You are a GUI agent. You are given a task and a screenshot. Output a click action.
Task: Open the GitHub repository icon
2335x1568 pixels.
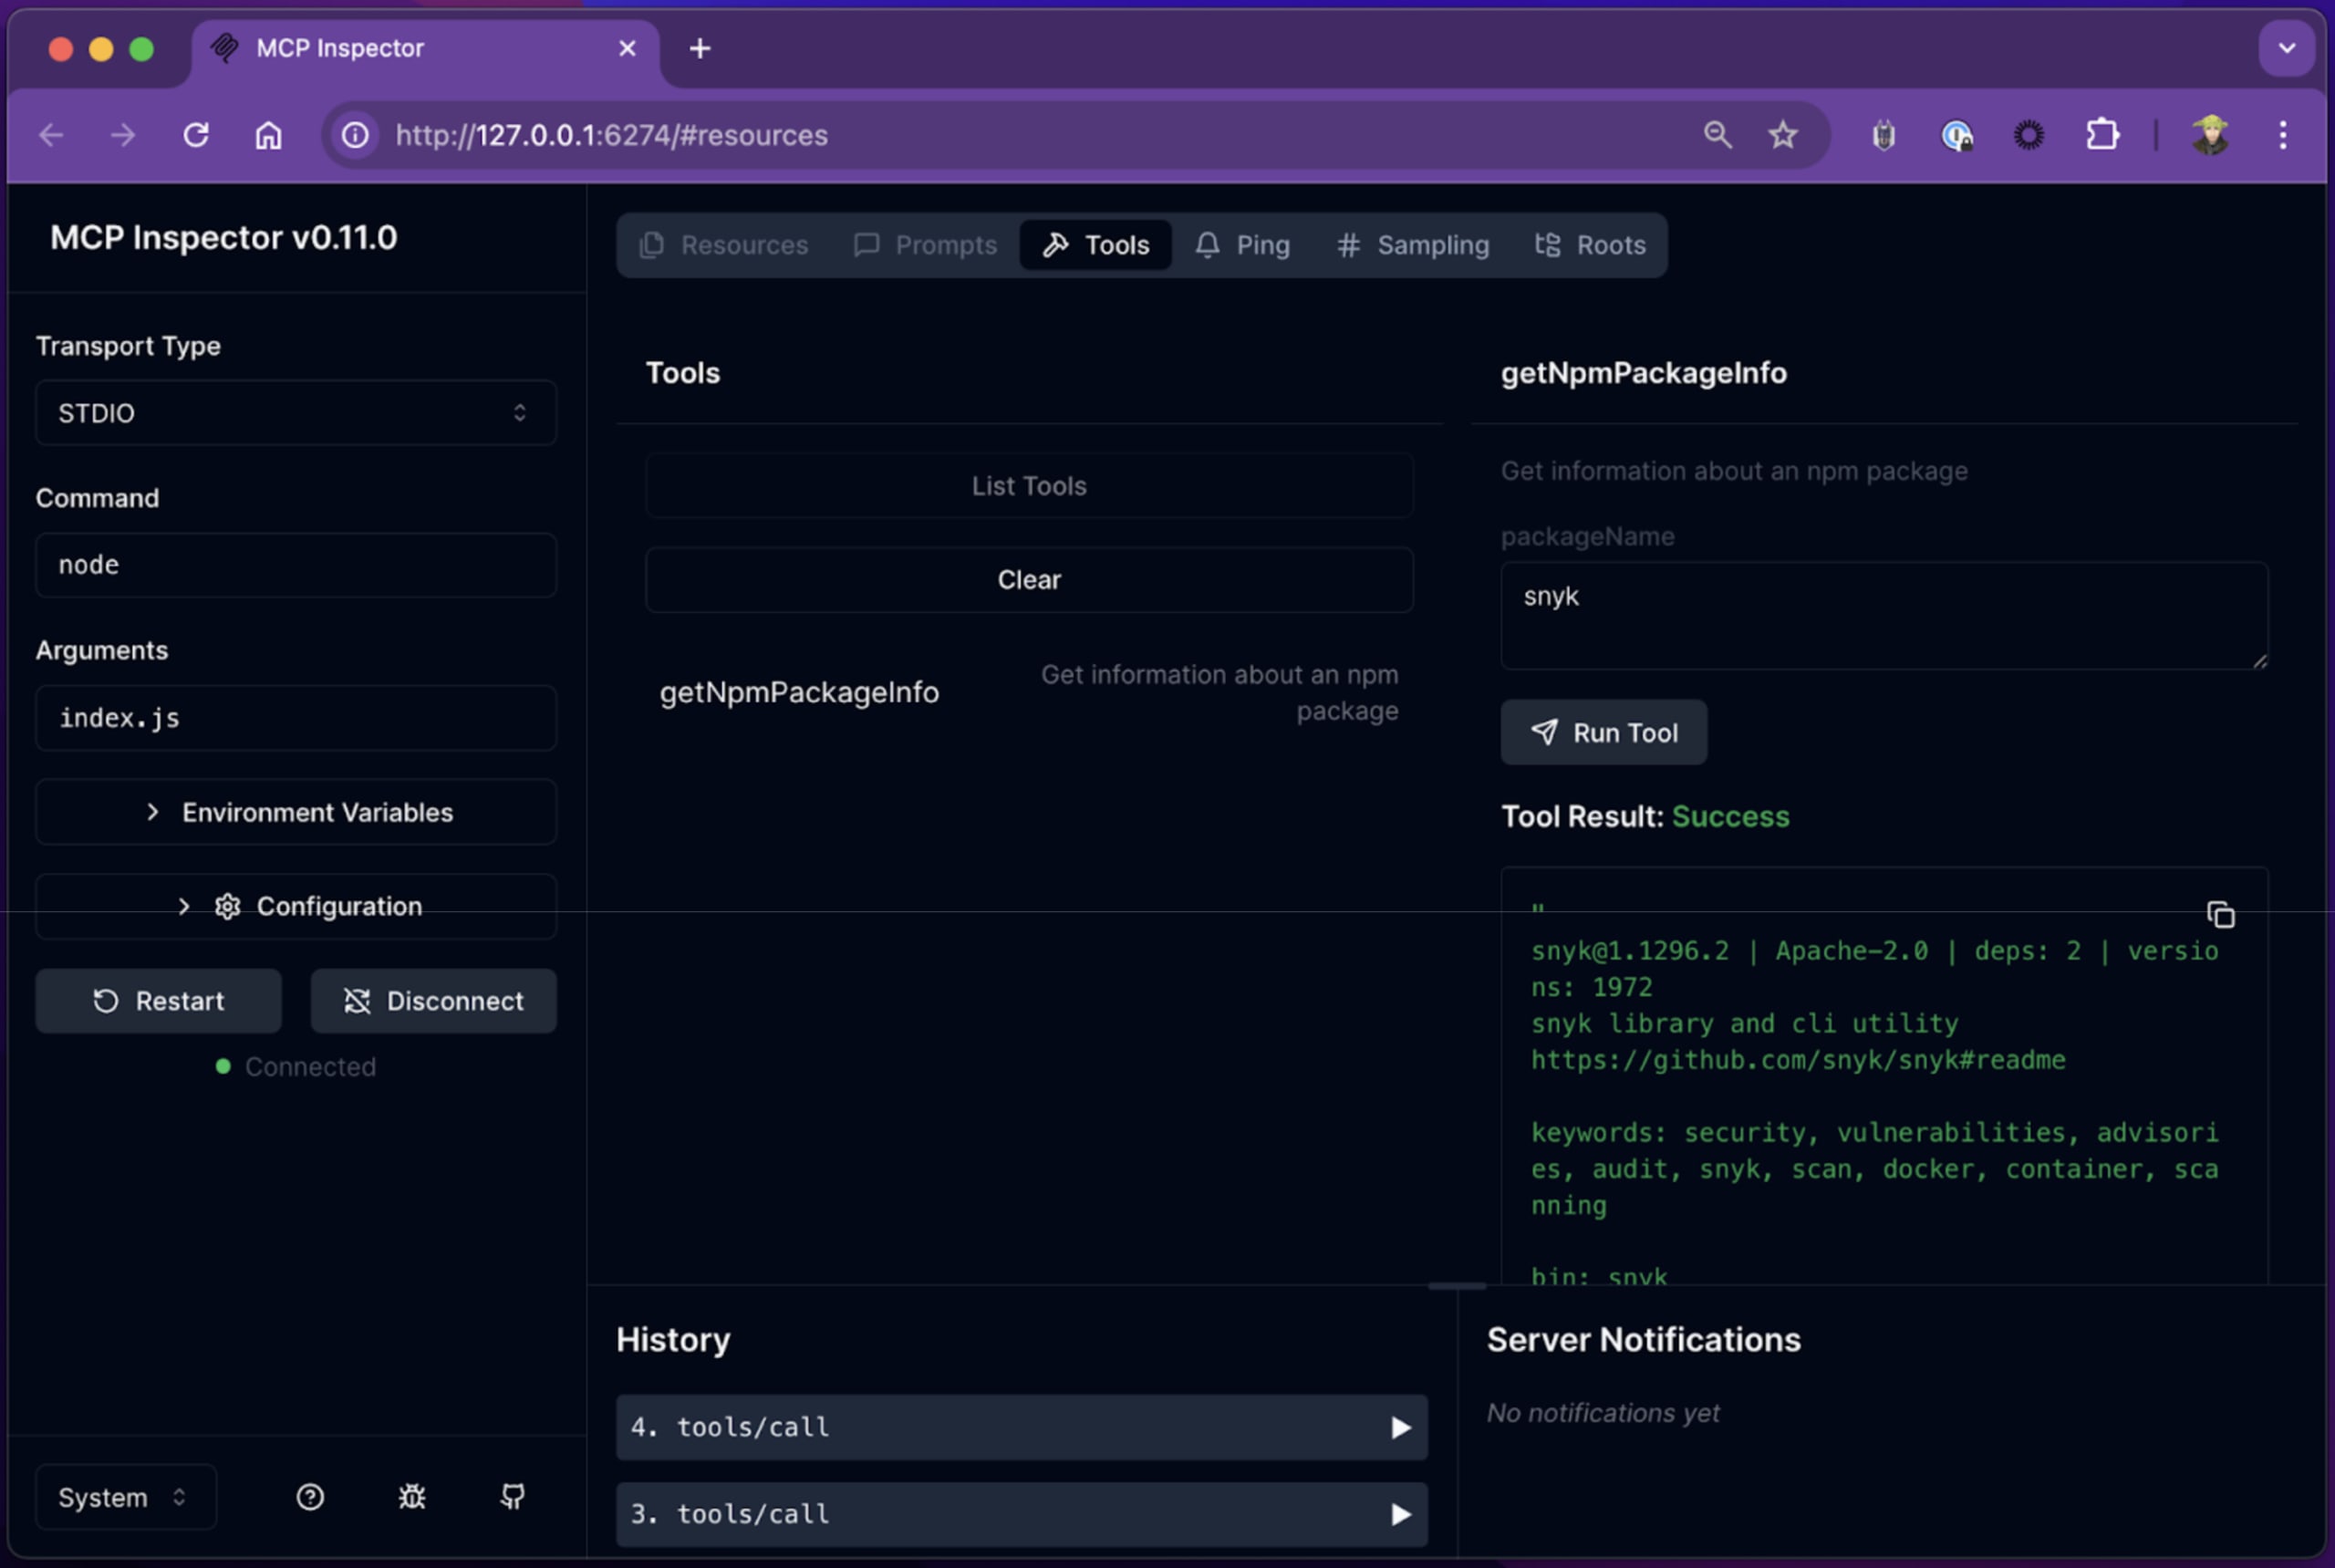[513, 1497]
